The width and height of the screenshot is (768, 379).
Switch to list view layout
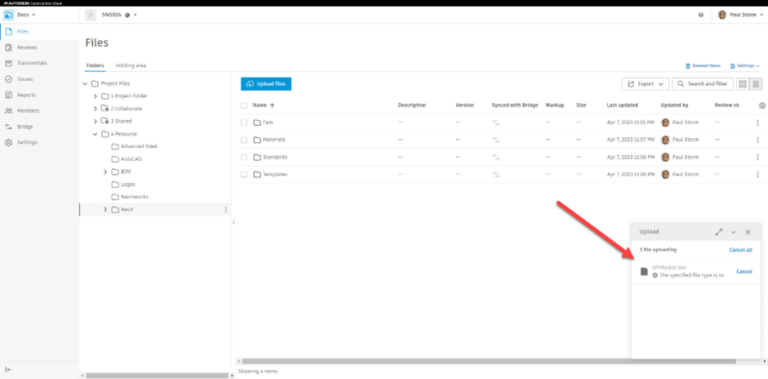(x=756, y=84)
